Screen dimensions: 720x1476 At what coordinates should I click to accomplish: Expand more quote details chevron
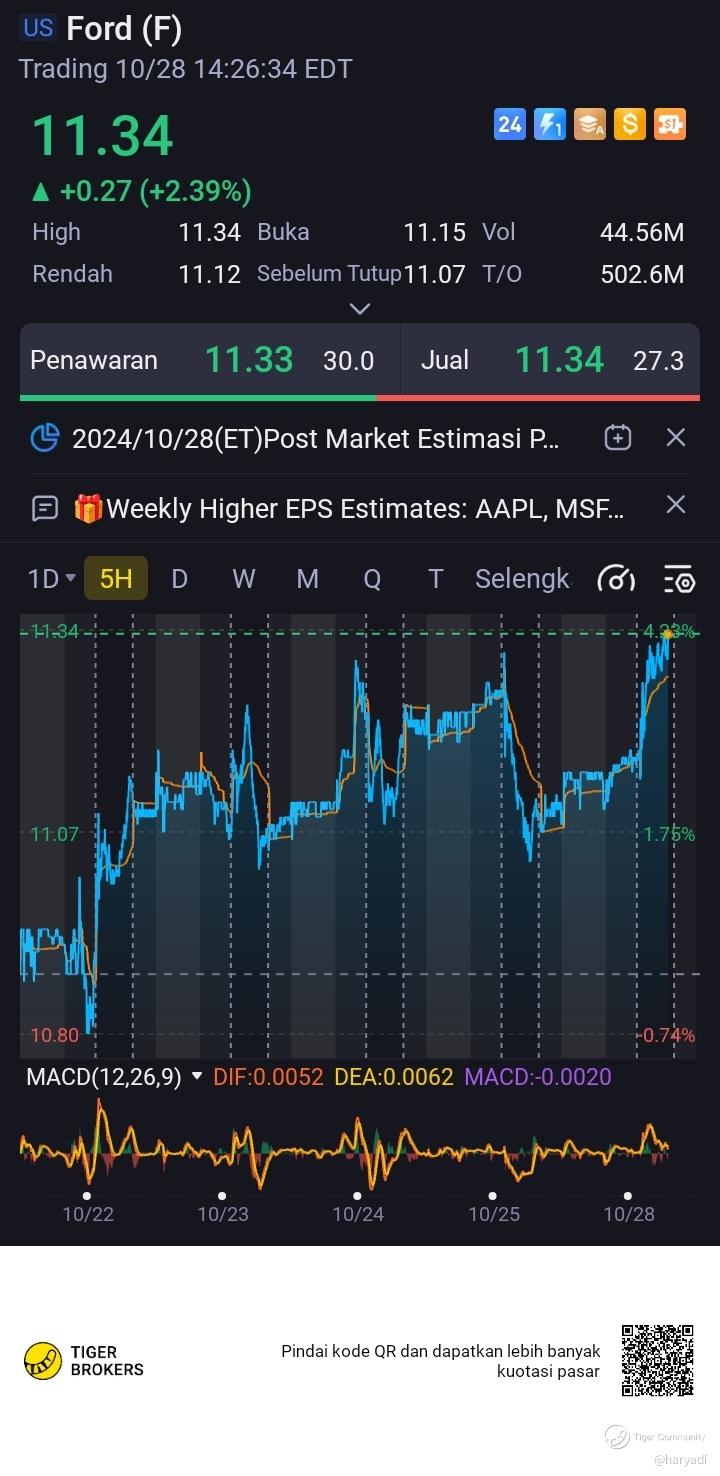click(360, 309)
